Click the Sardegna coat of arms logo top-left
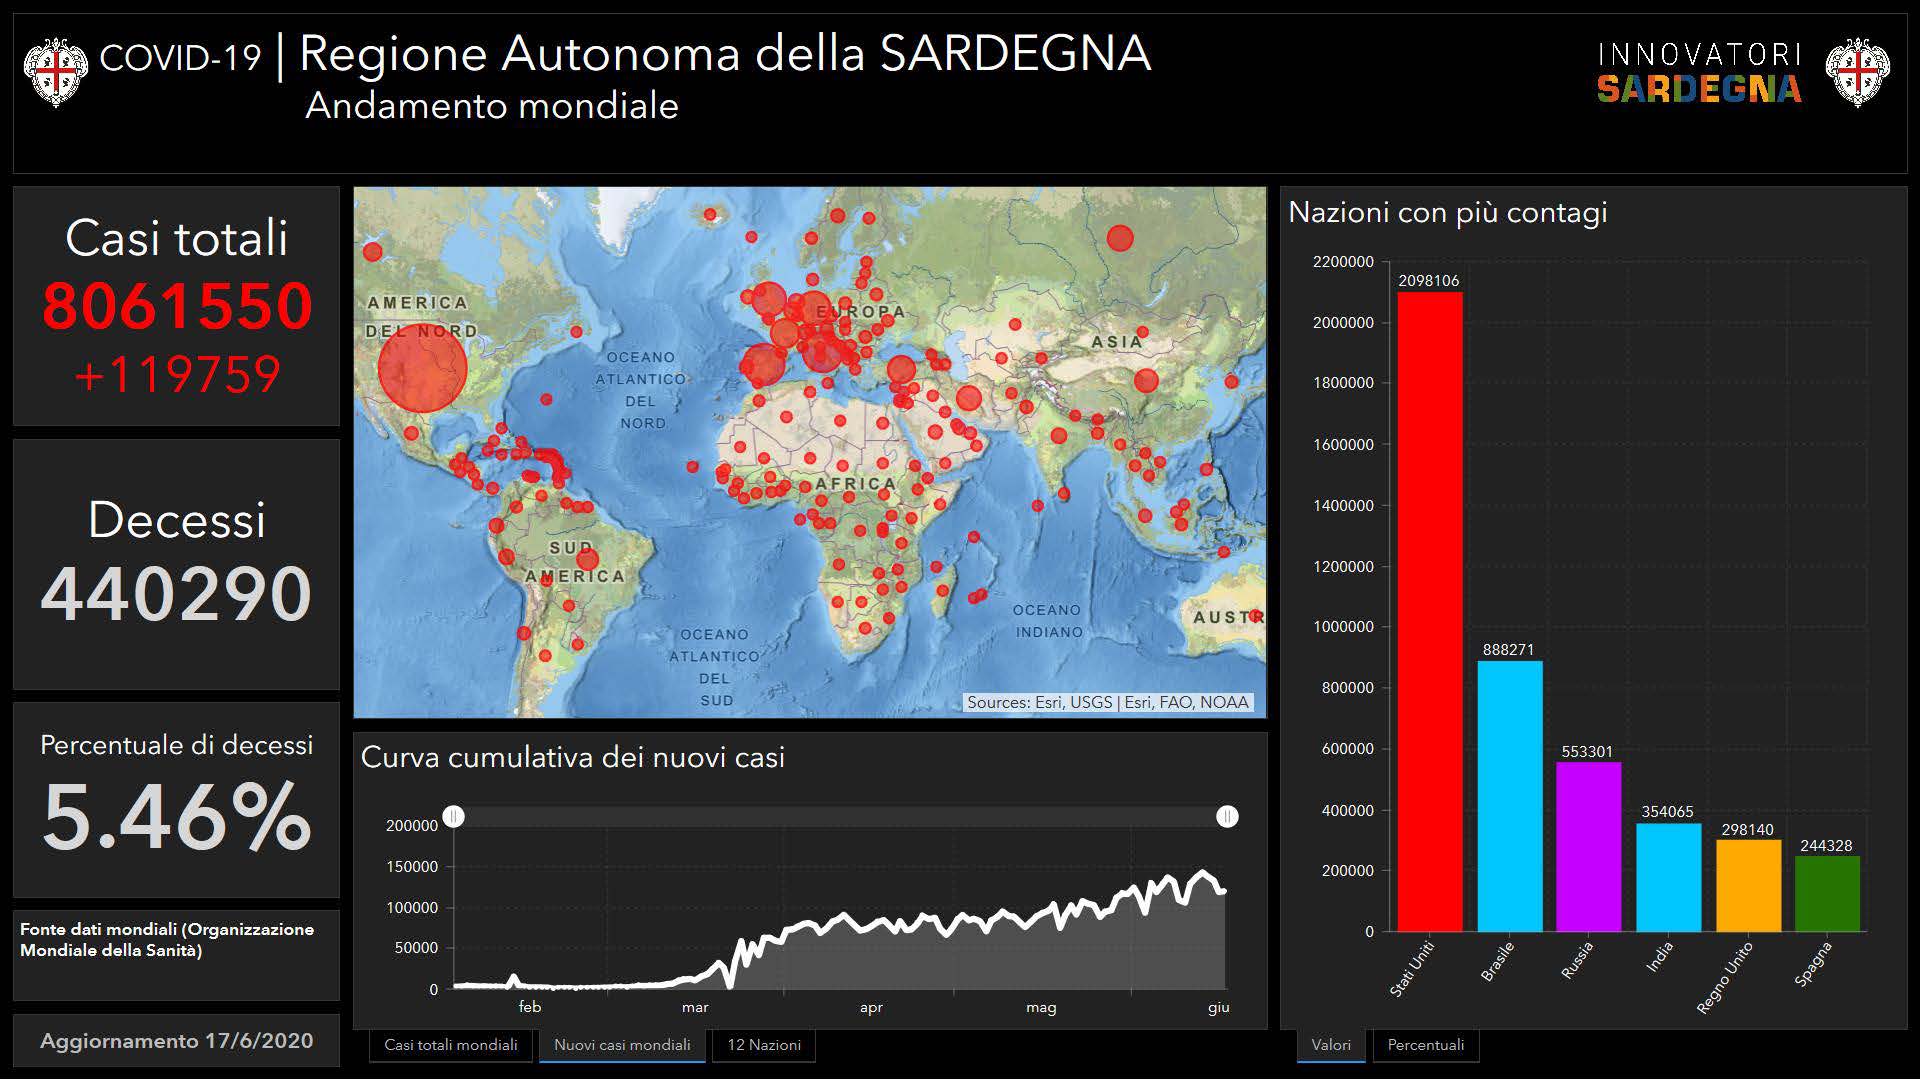The image size is (1920, 1080). coord(55,72)
